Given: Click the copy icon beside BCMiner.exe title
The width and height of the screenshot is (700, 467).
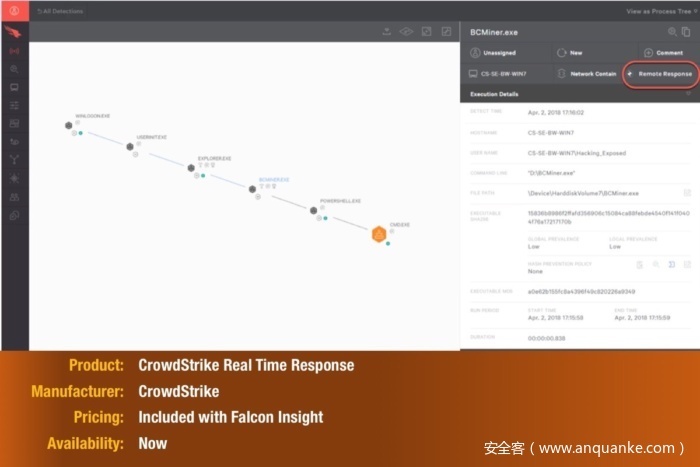Looking at the screenshot, I should [686, 32].
